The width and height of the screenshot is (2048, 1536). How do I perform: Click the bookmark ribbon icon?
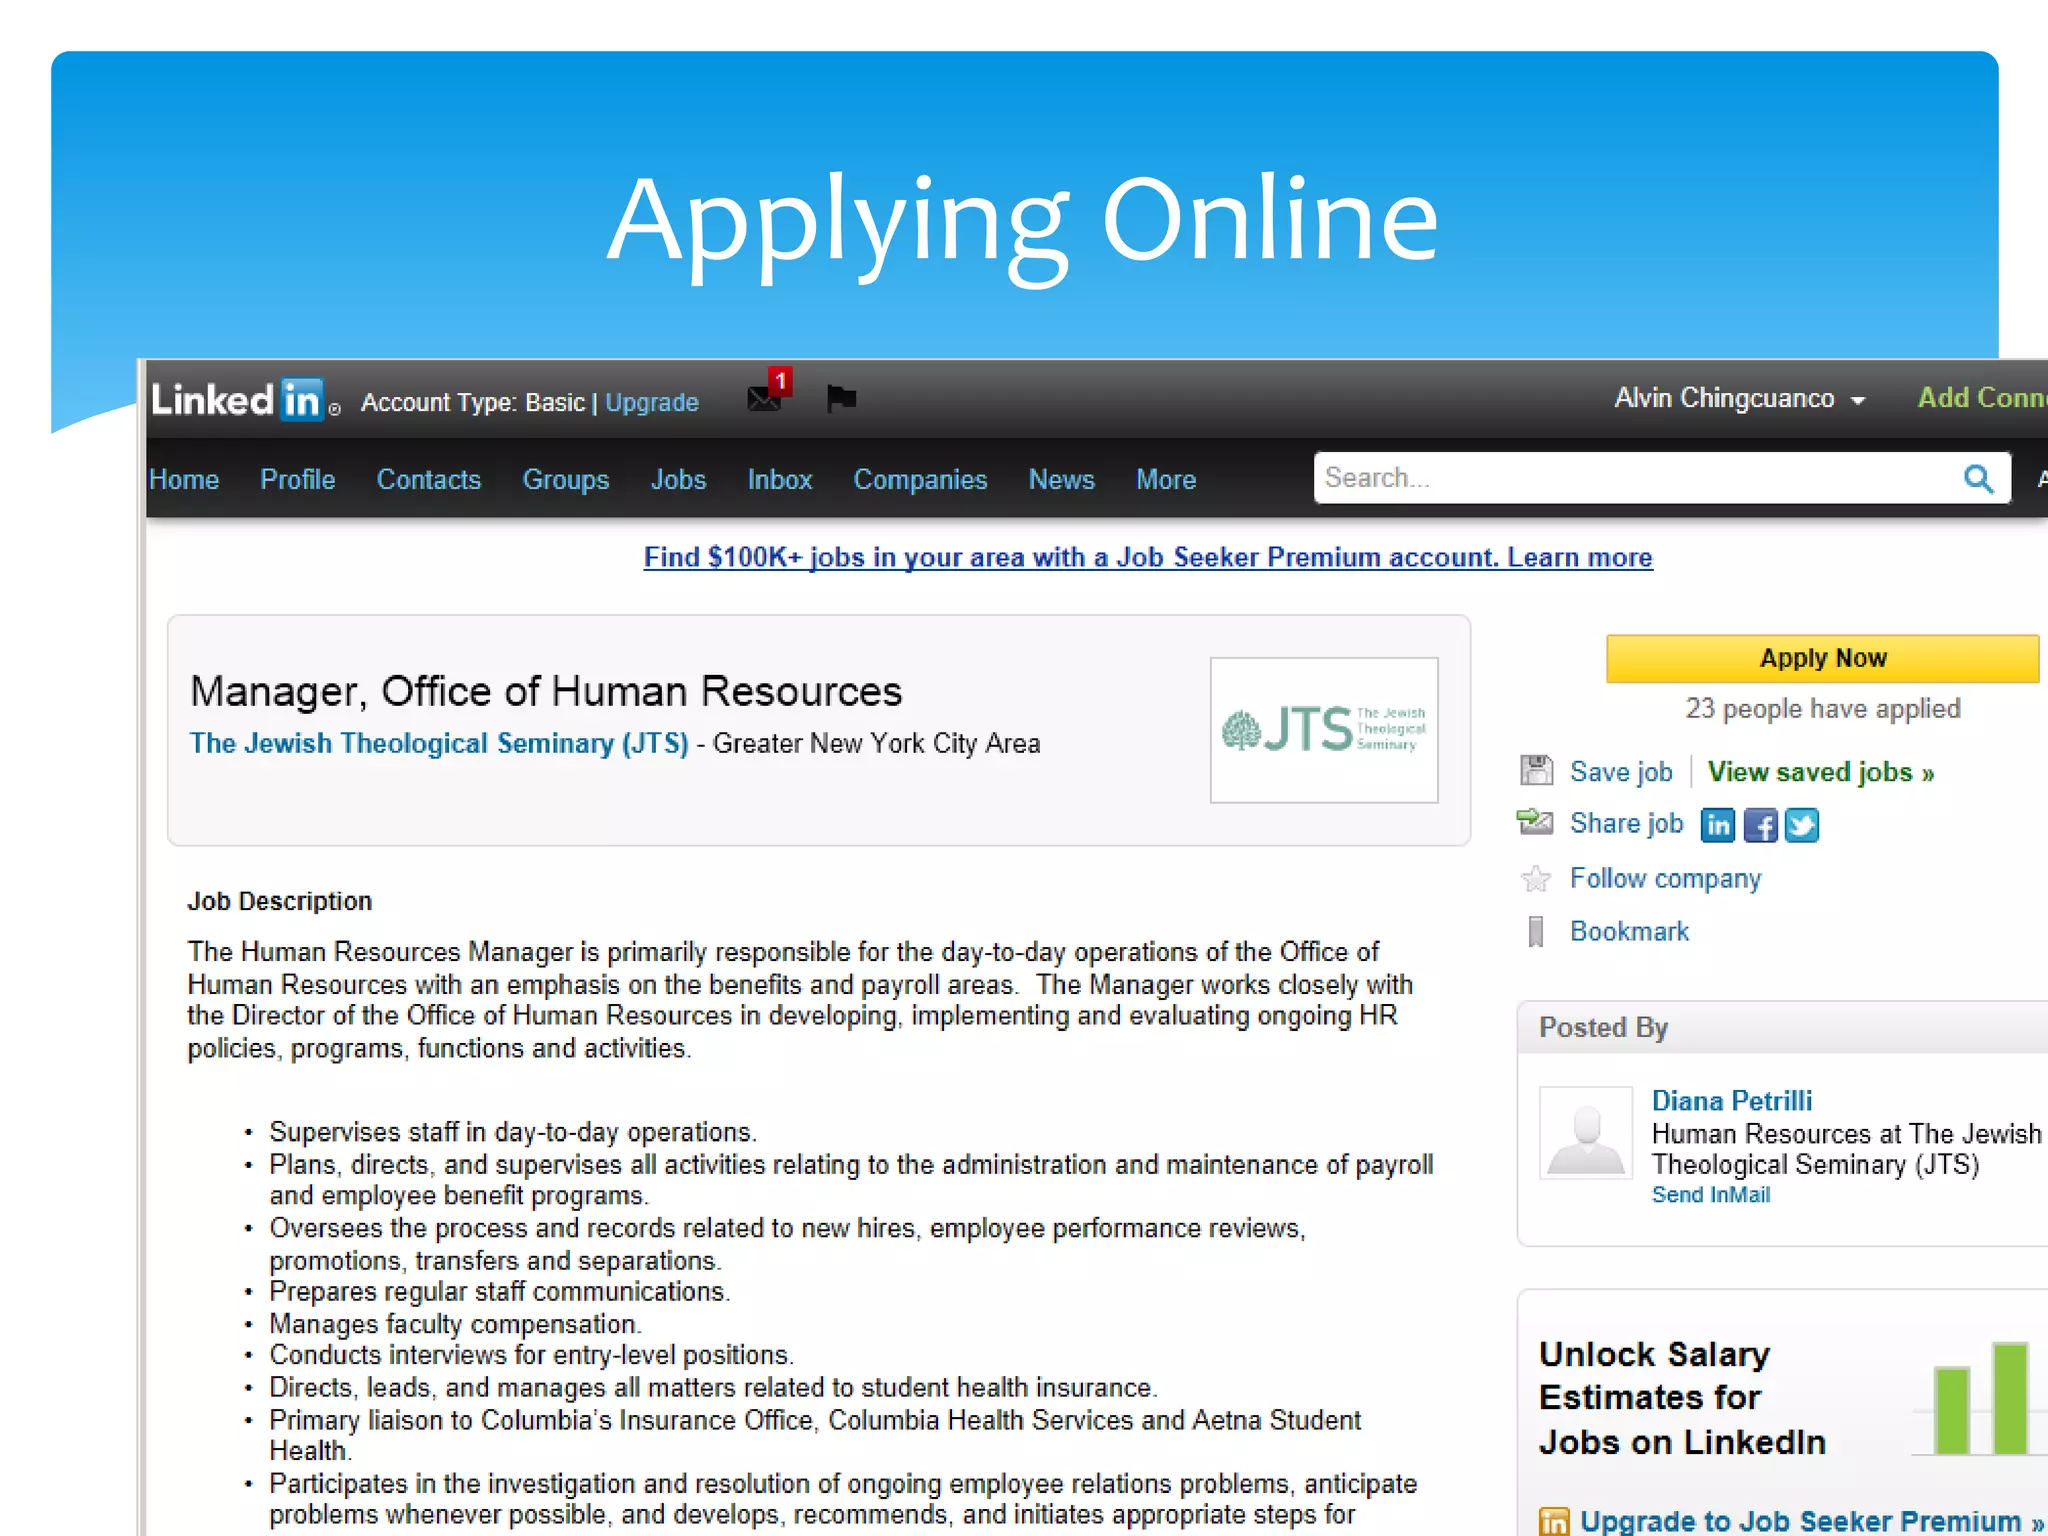click(1536, 932)
